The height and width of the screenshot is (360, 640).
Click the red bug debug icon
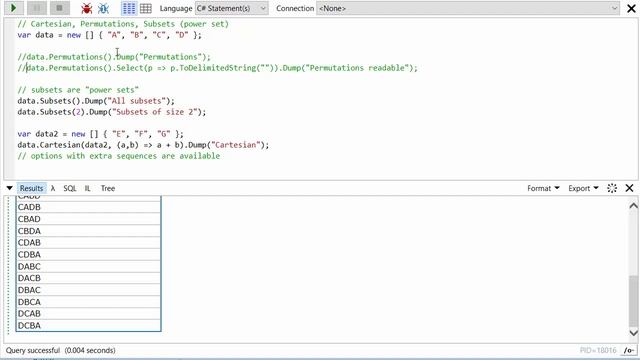86,8
